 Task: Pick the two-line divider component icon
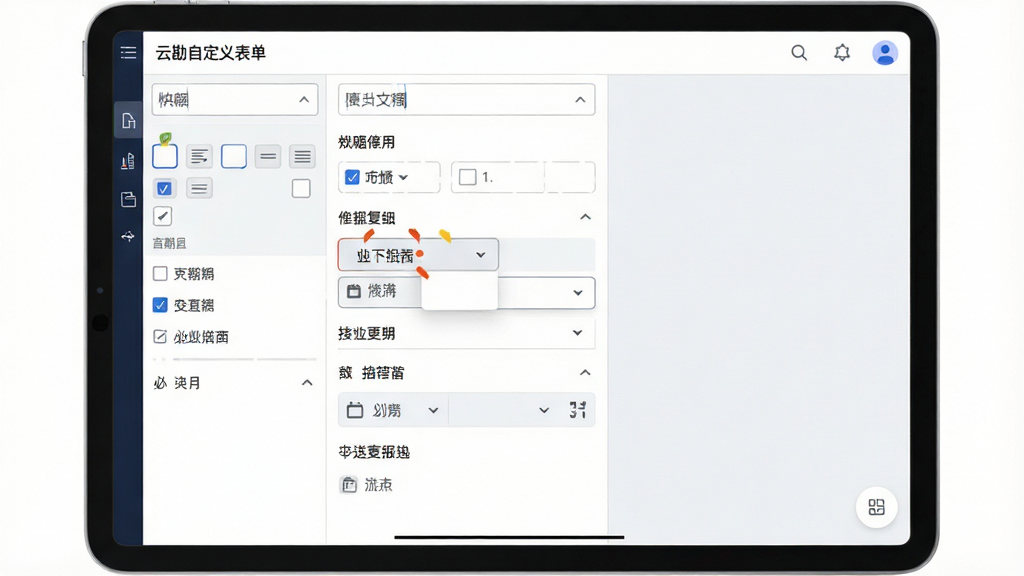coord(268,156)
